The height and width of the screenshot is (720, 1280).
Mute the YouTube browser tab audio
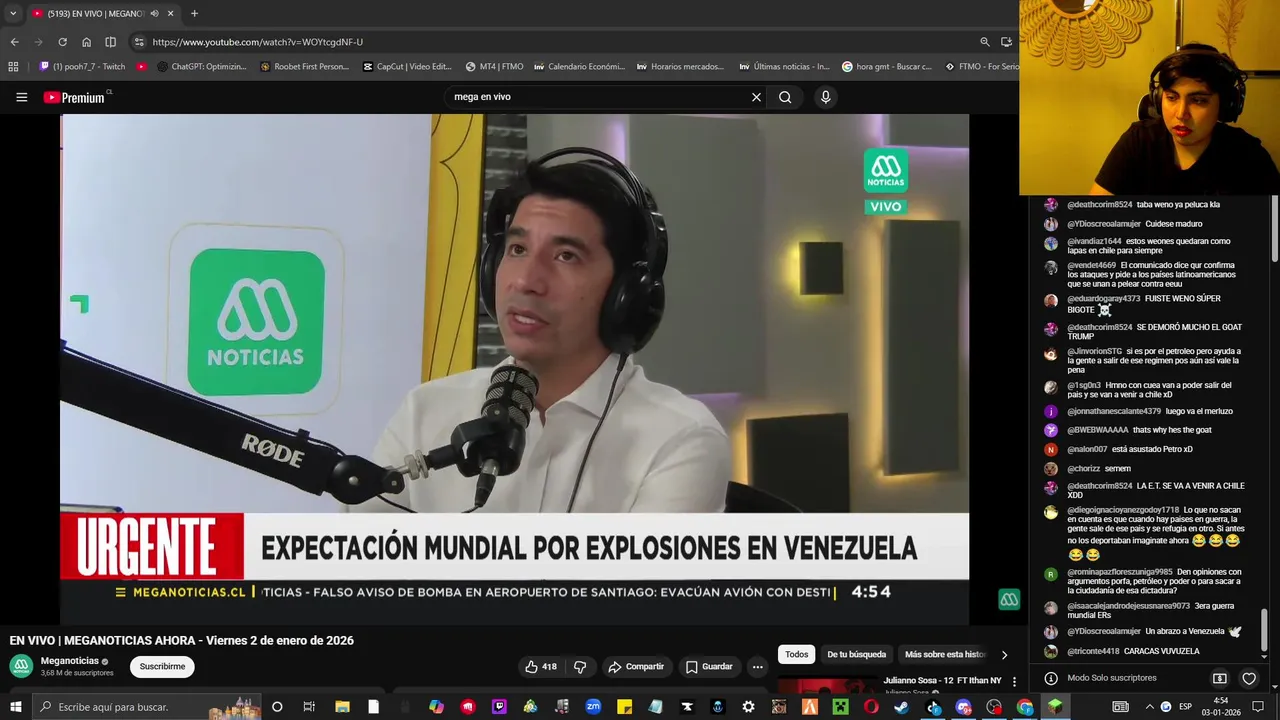[154, 13]
